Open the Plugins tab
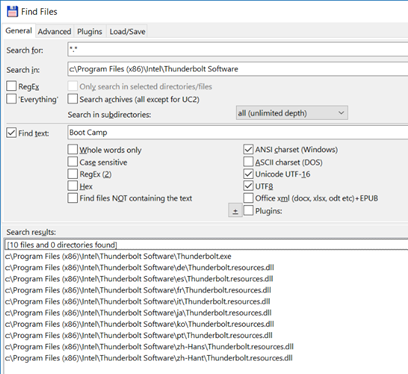 90,31
